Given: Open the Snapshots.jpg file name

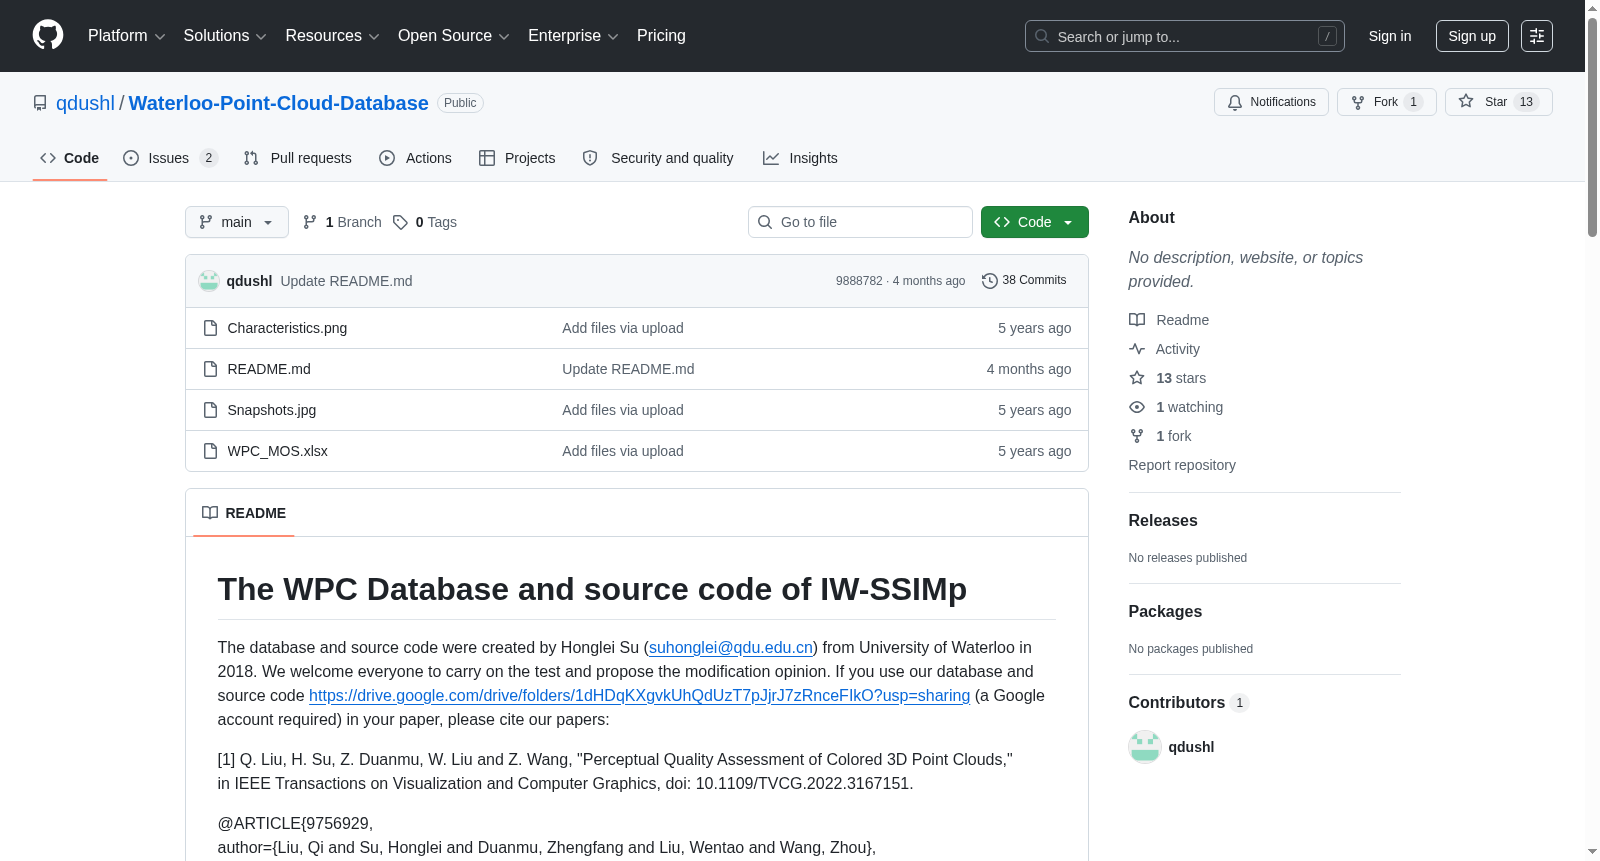Looking at the screenshot, I should [272, 410].
